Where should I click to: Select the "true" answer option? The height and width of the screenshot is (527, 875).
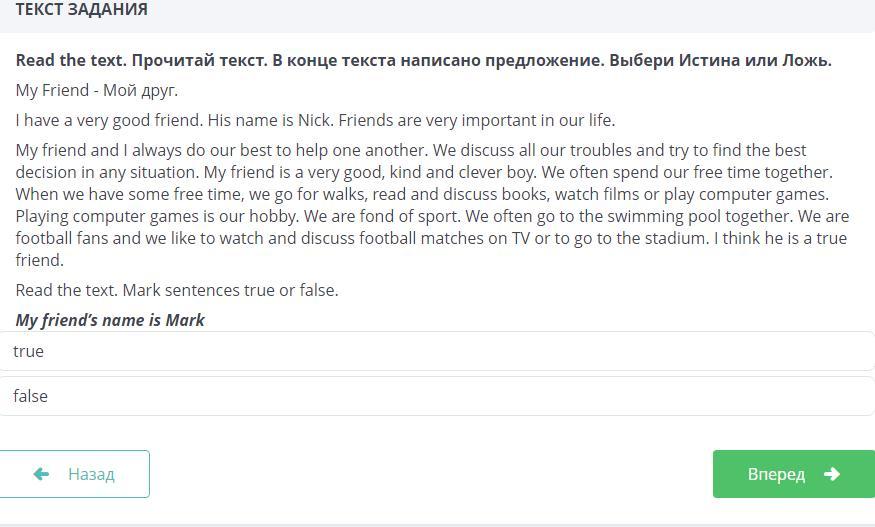click(436, 351)
